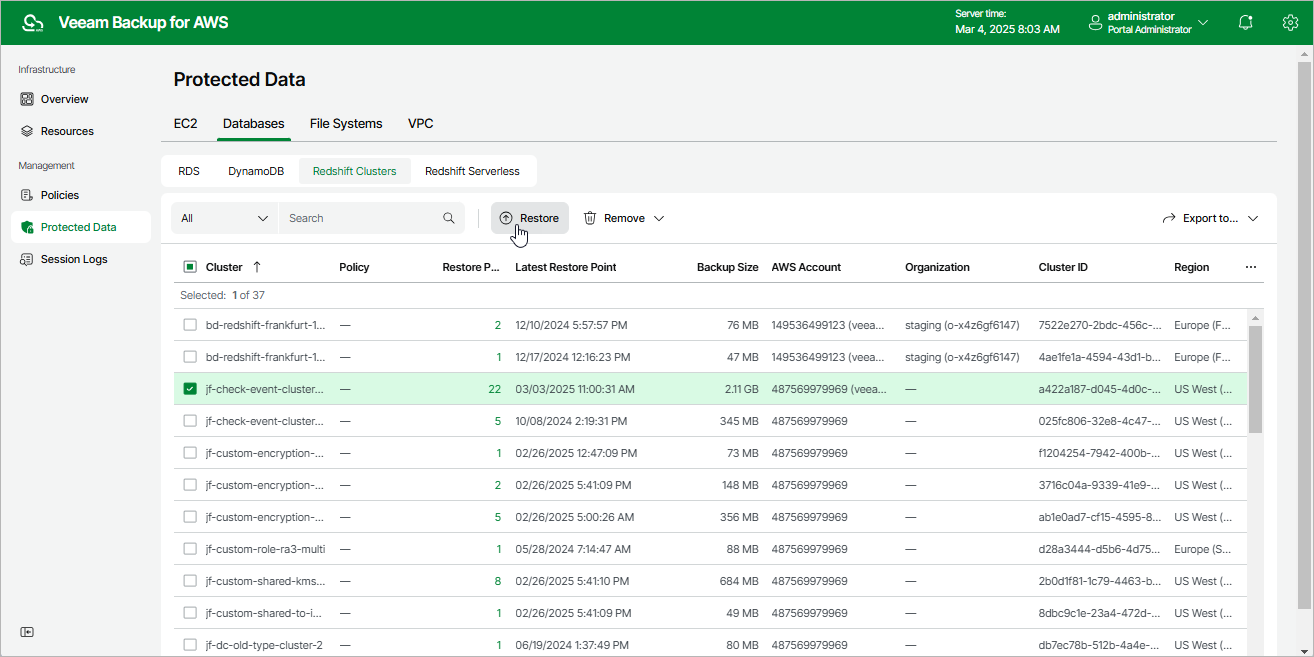Click the Veeam logo icon in header

pyautogui.click(x=33, y=22)
